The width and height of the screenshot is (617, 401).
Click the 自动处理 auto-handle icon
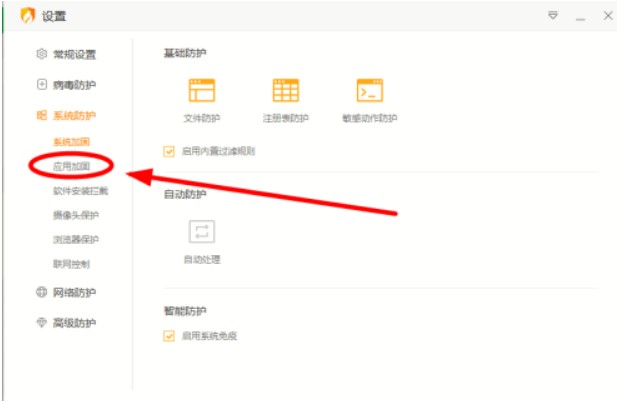point(201,232)
